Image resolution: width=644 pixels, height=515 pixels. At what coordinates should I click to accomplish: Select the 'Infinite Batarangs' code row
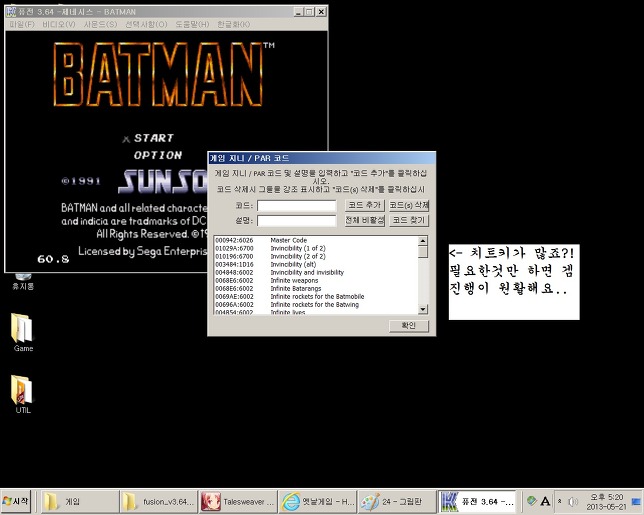point(316,288)
